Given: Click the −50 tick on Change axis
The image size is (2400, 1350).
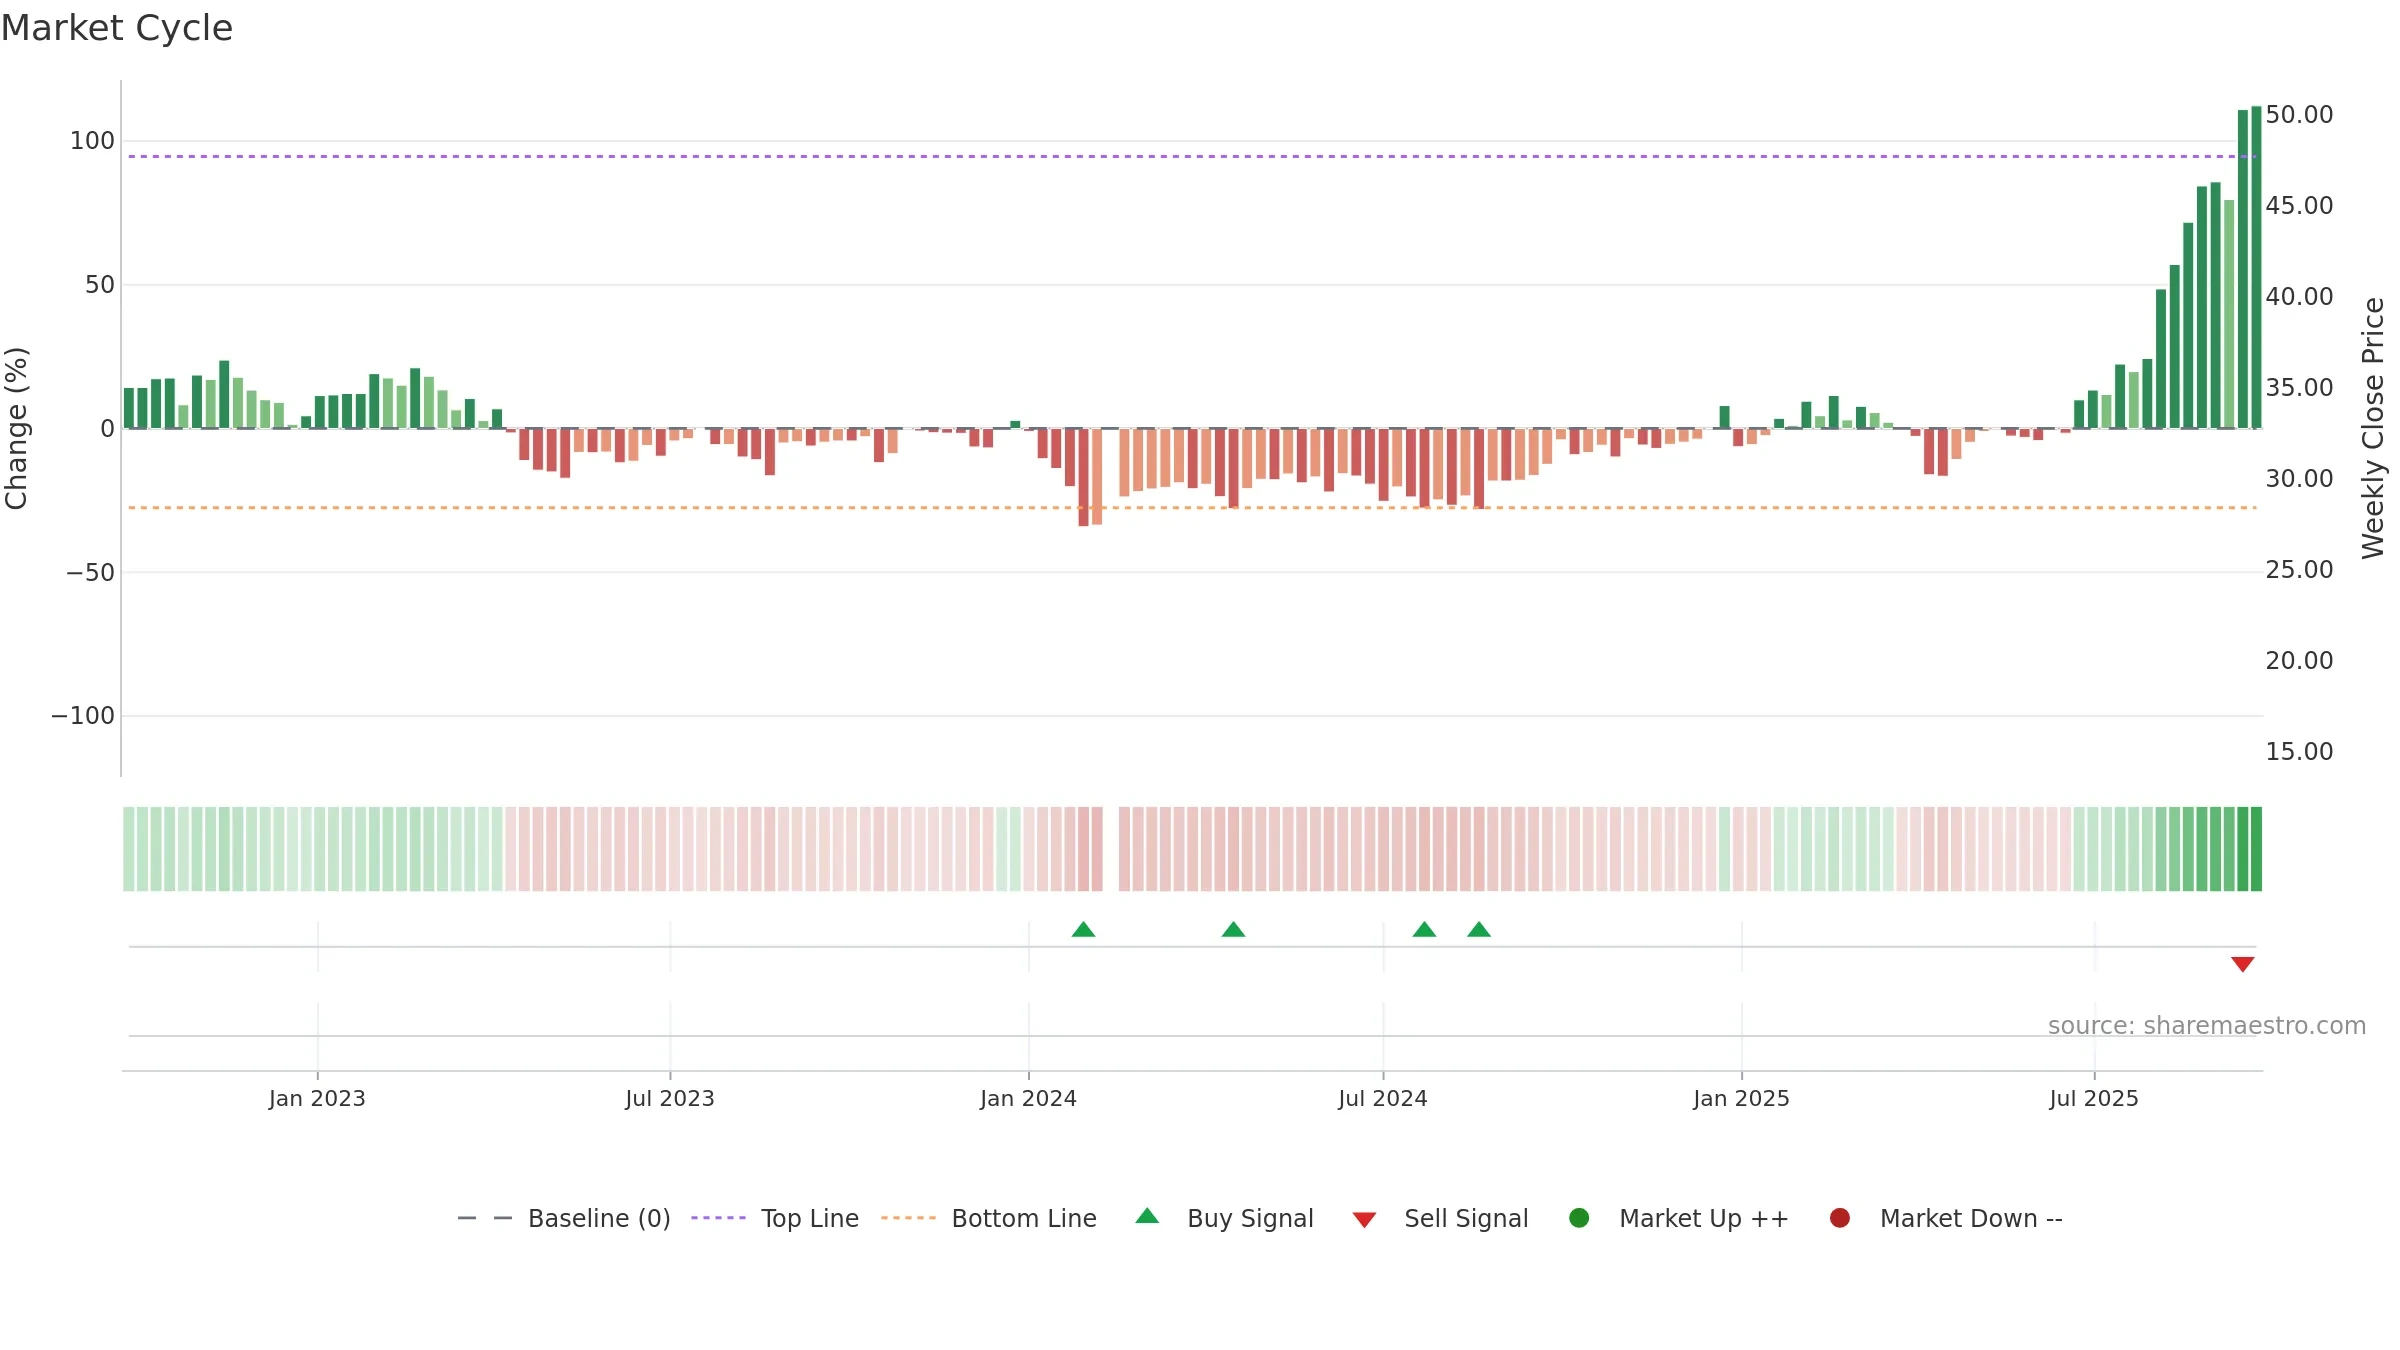Looking at the screenshot, I should 90,573.
